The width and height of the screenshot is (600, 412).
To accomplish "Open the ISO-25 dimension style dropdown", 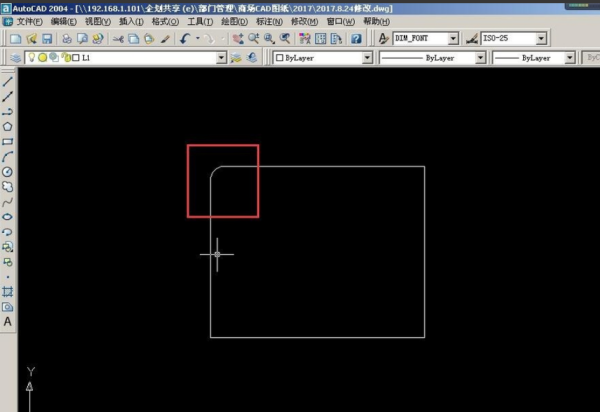I will (541, 38).
